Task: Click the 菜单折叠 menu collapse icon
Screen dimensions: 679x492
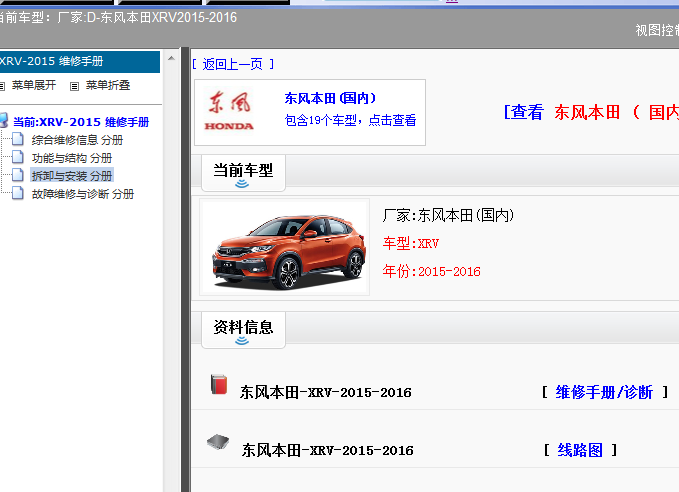Action: coord(74,86)
